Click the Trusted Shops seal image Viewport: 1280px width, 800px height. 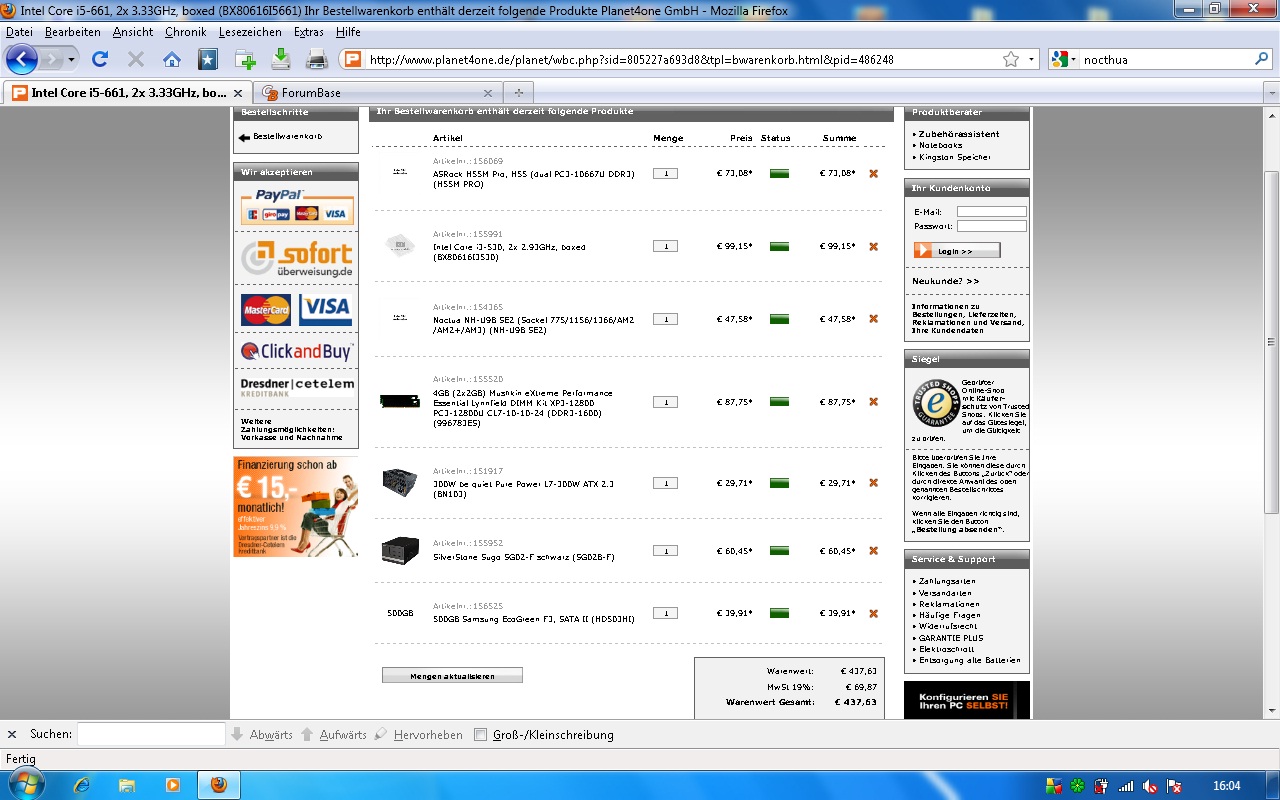point(935,403)
